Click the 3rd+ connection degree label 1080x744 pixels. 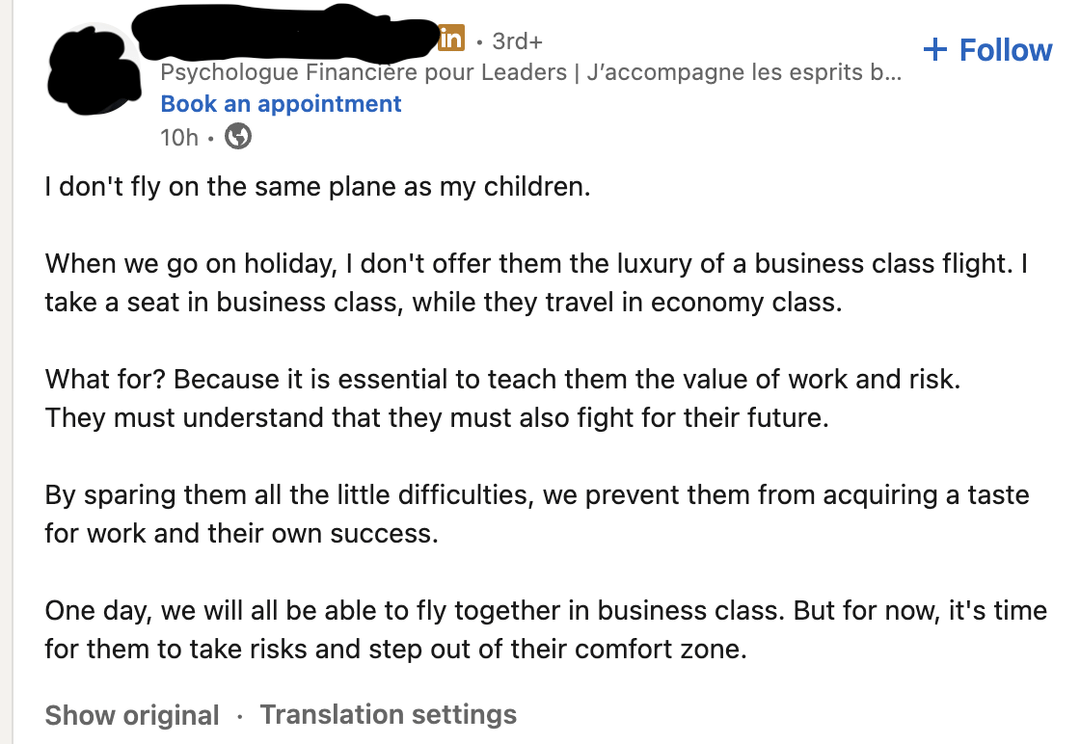click(x=517, y=41)
